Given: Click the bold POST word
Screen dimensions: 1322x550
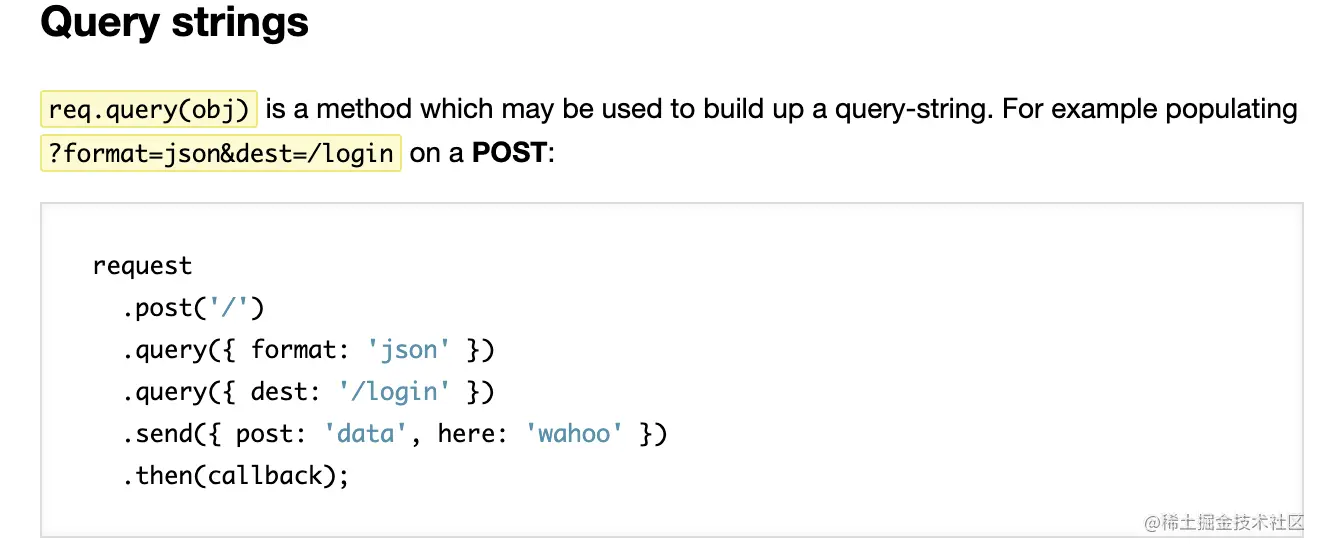Looking at the screenshot, I should [x=509, y=153].
